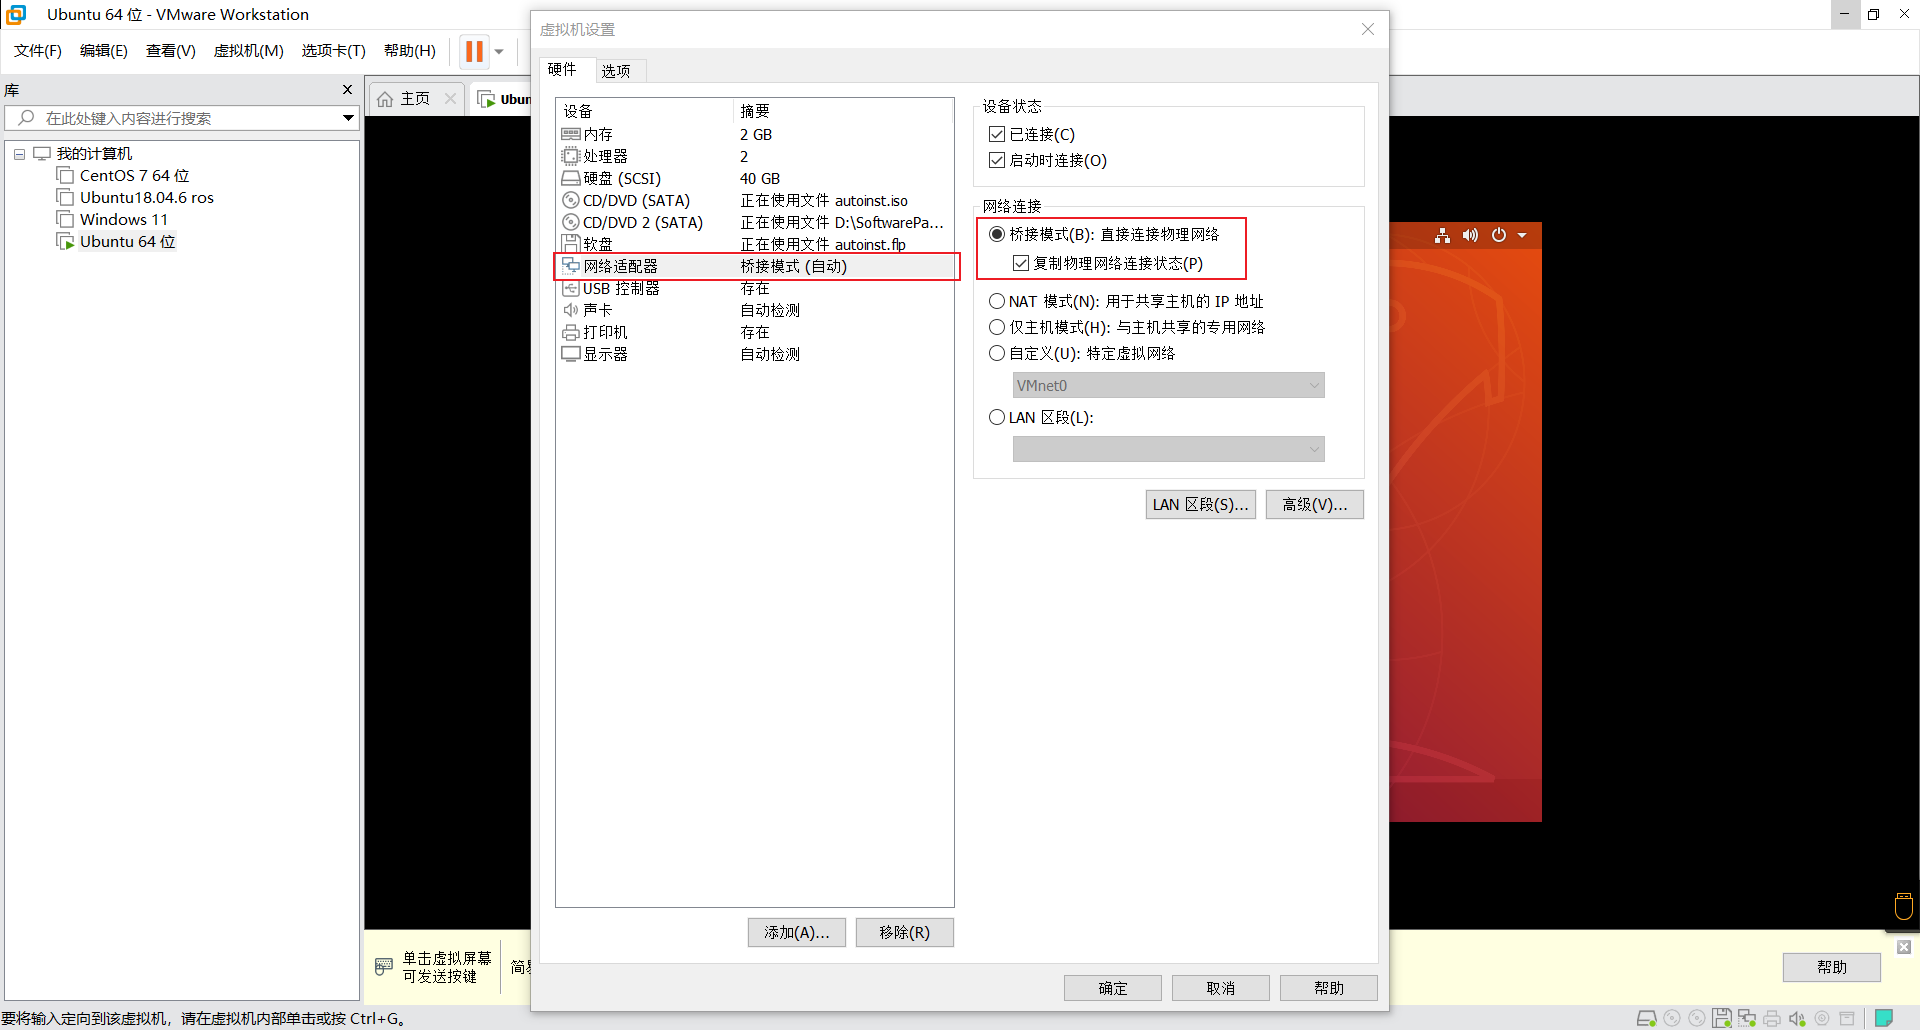The width and height of the screenshot is (1920, 1030).
Task: Select 声卡 device row
Action: click(755, 310)
